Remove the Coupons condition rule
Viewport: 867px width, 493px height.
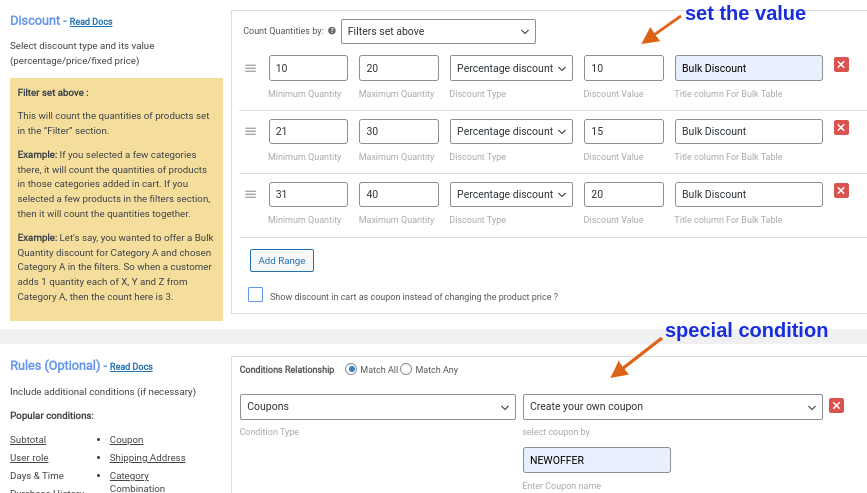coord(837,405)
